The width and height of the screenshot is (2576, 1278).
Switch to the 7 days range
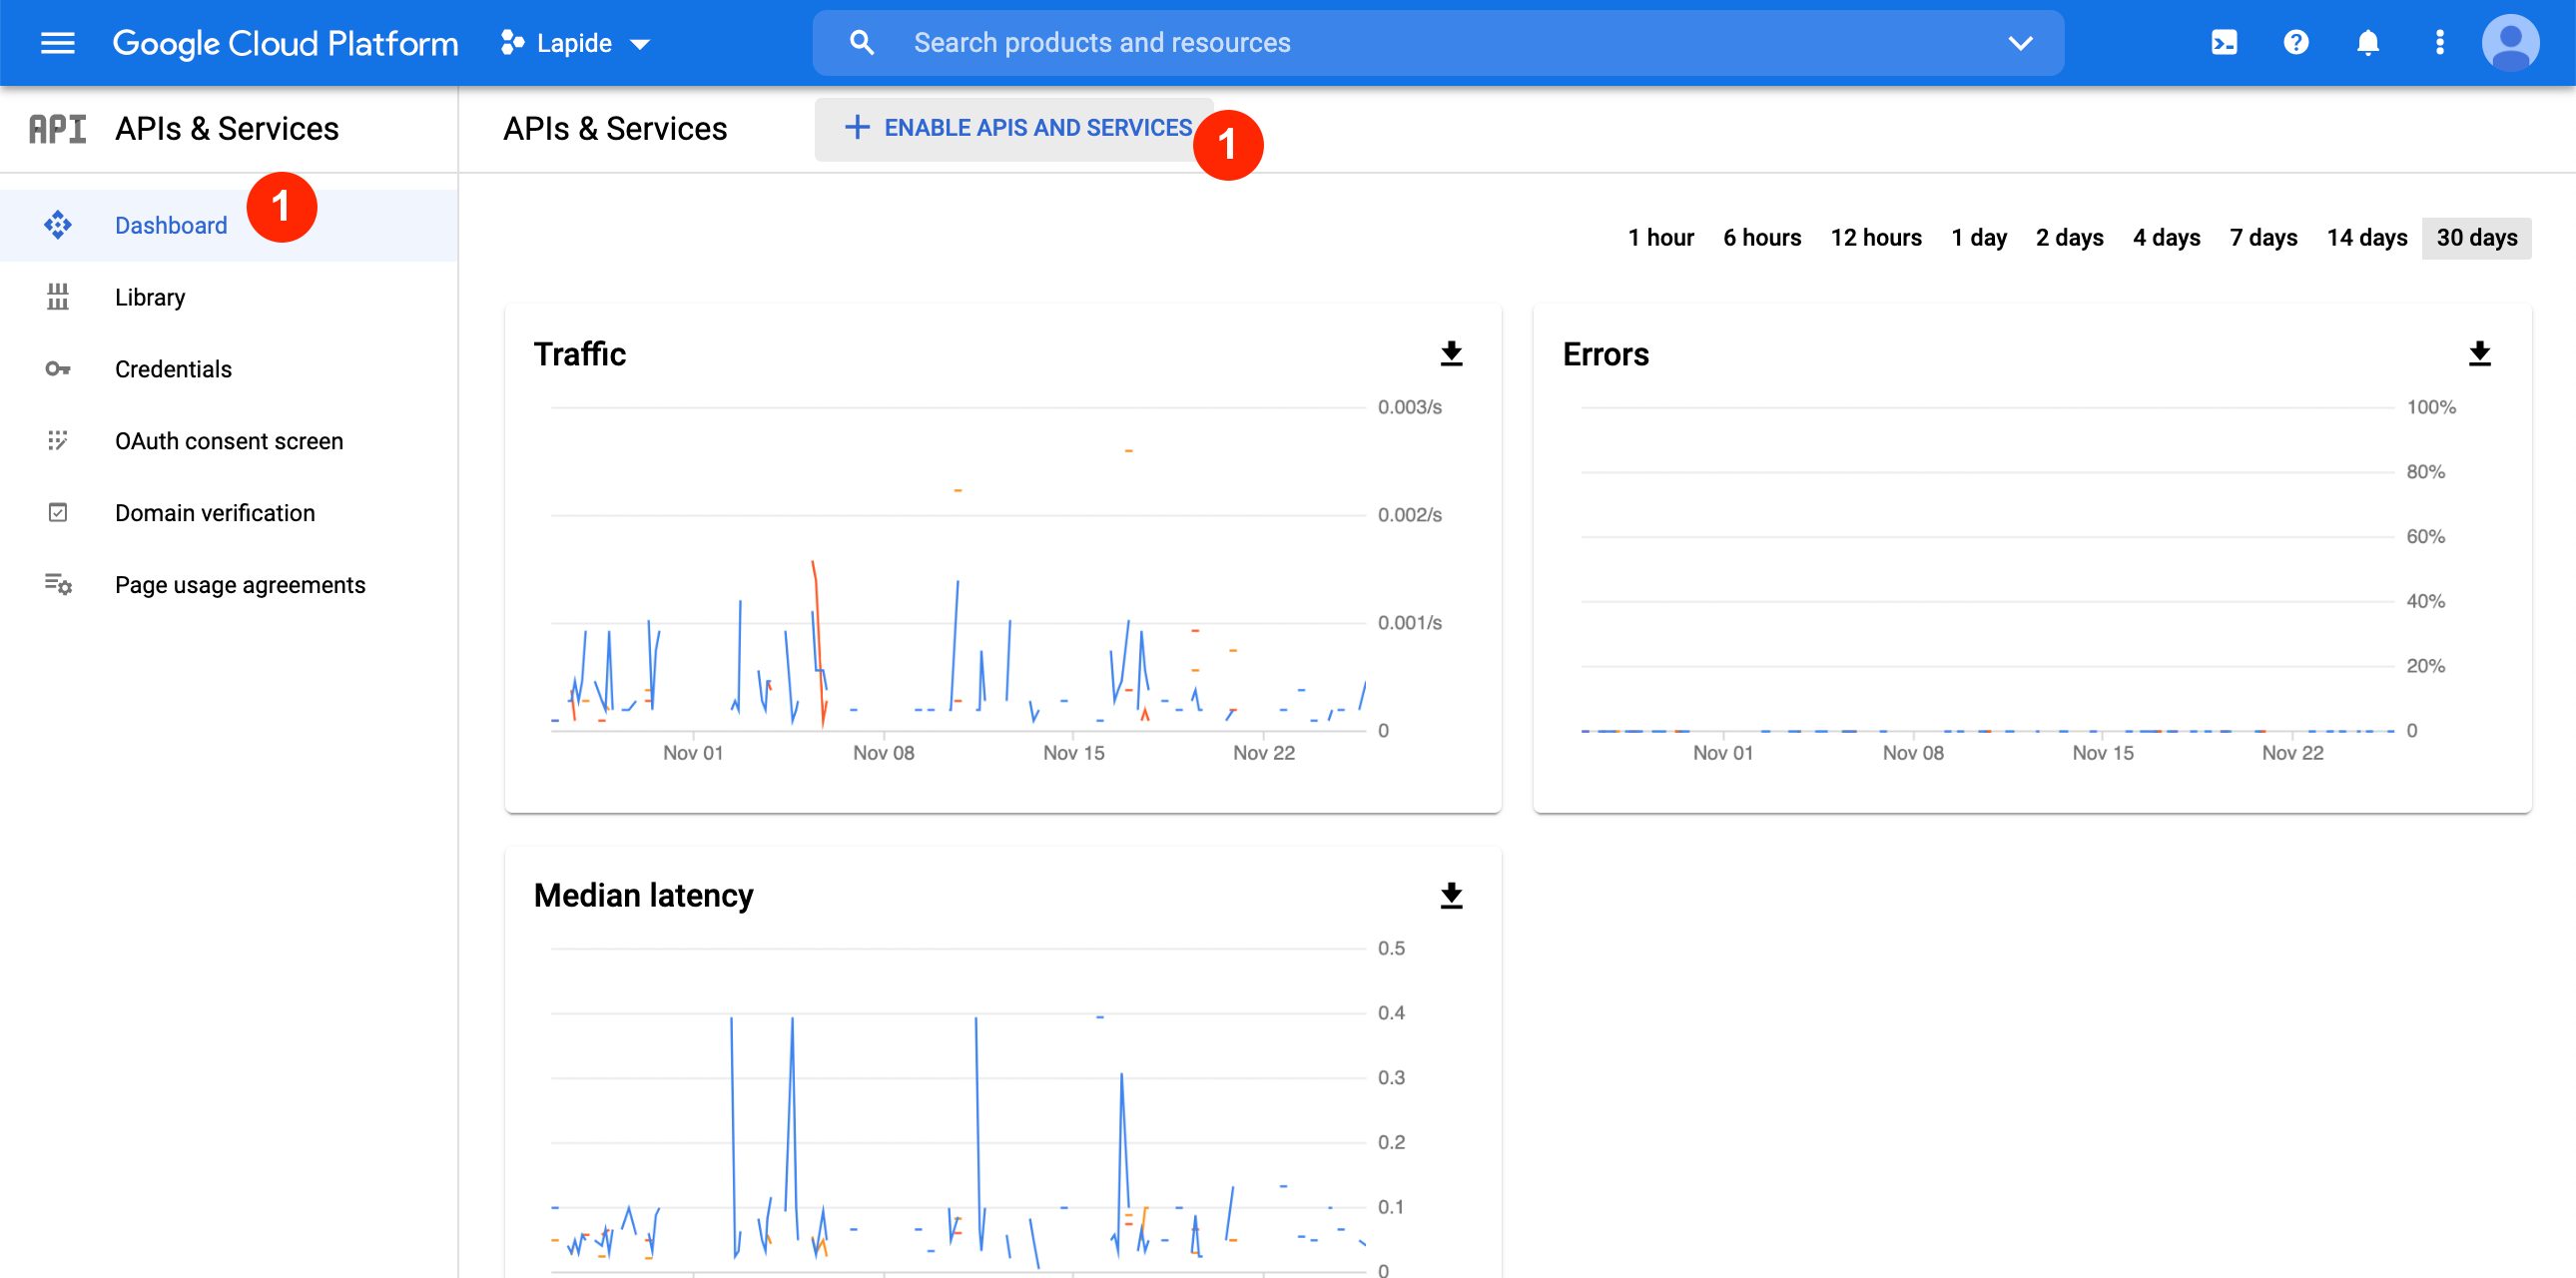coord(2263,238)
